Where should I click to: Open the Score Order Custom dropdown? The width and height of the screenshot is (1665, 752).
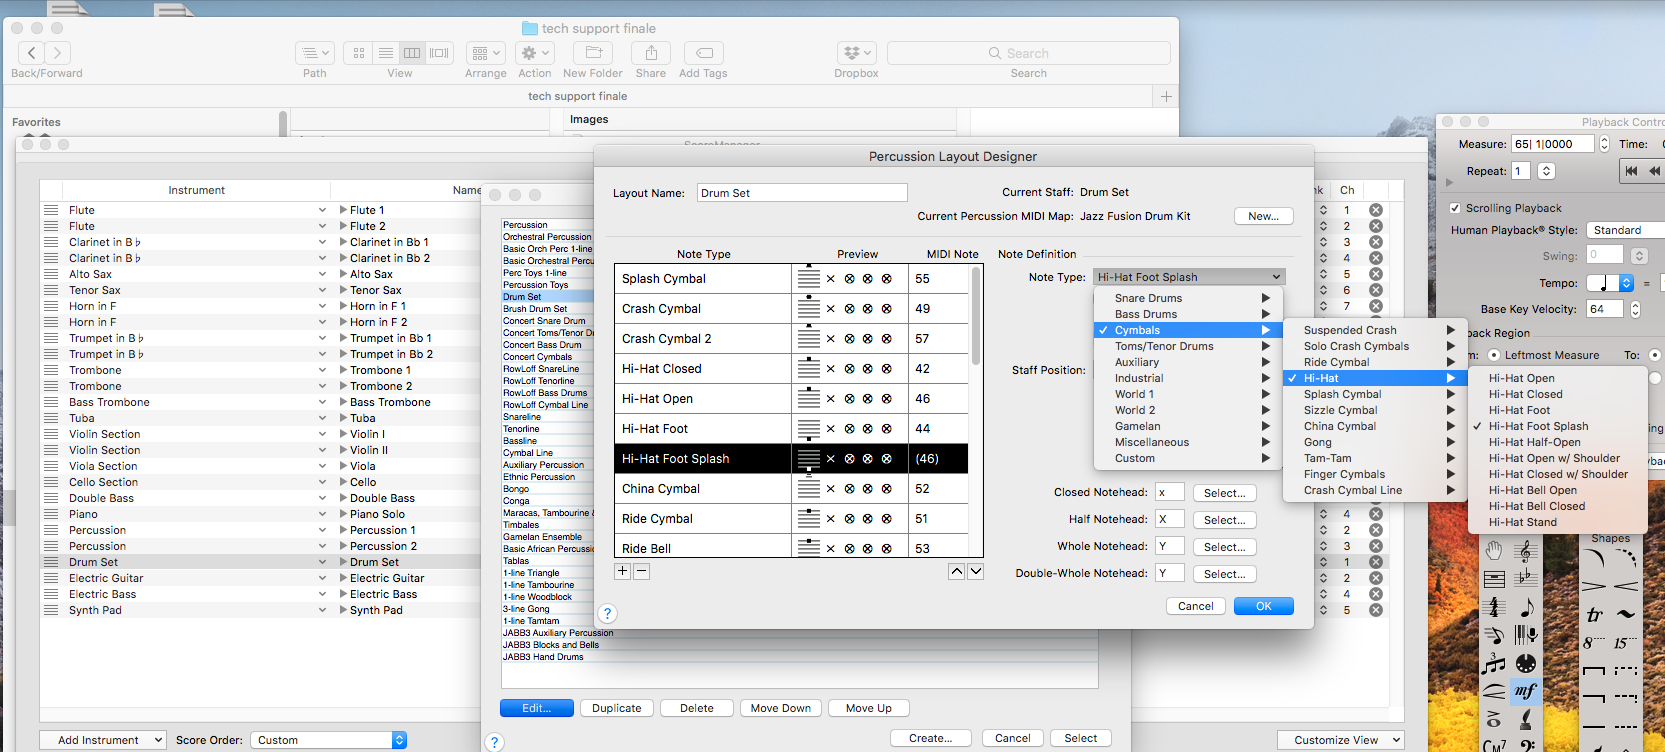click(x=329, y=740)
